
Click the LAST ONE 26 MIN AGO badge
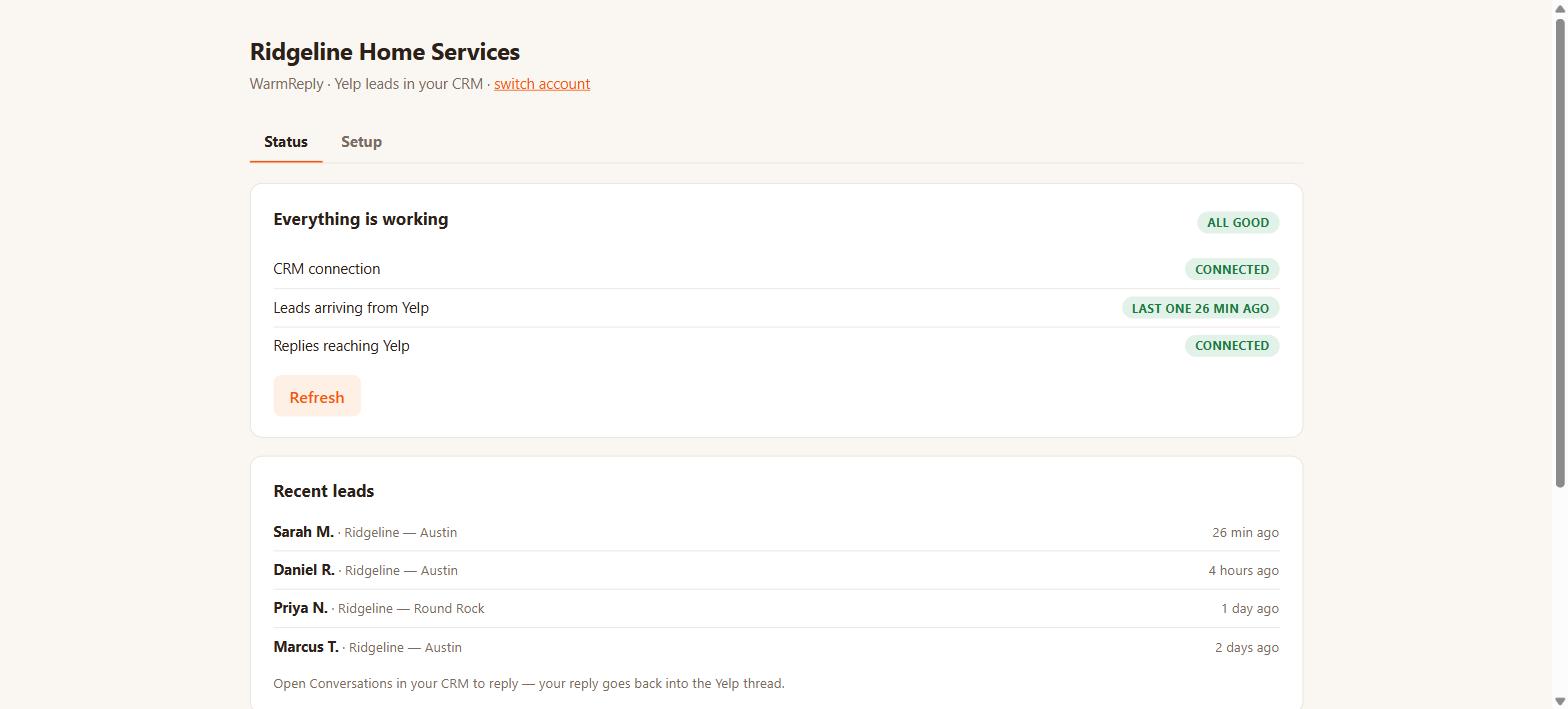[1200, 308]
